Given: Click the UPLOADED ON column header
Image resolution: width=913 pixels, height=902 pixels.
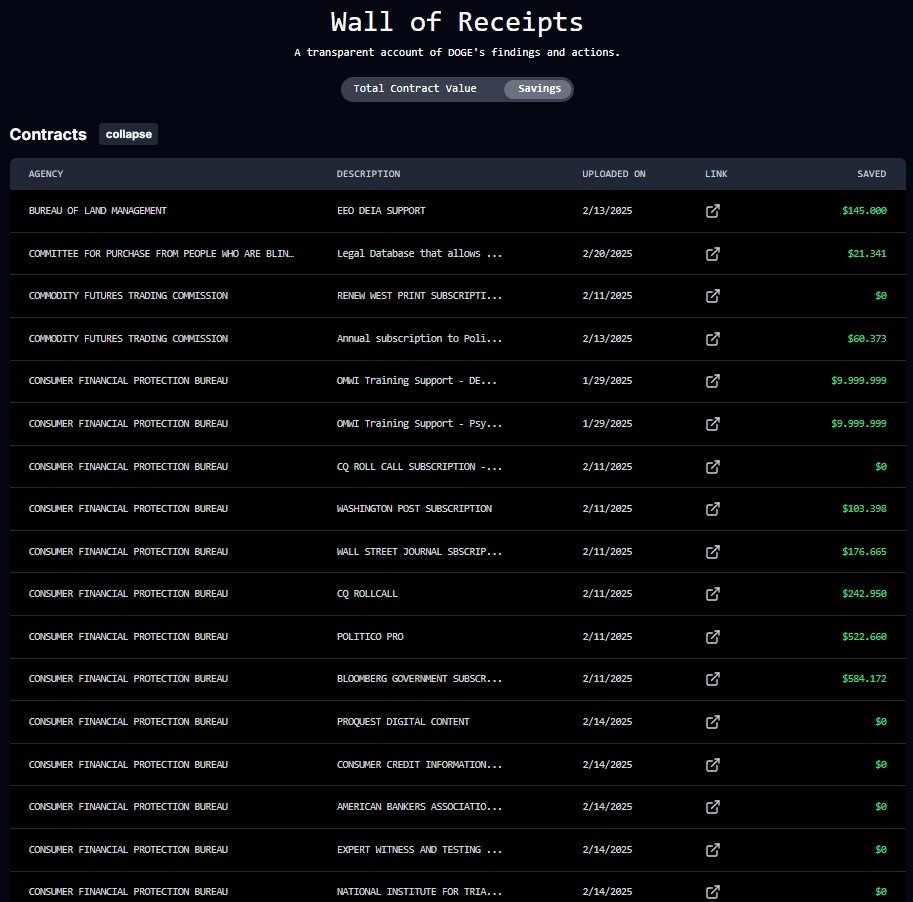Looking at the screenshot, I should coord(614,174).
